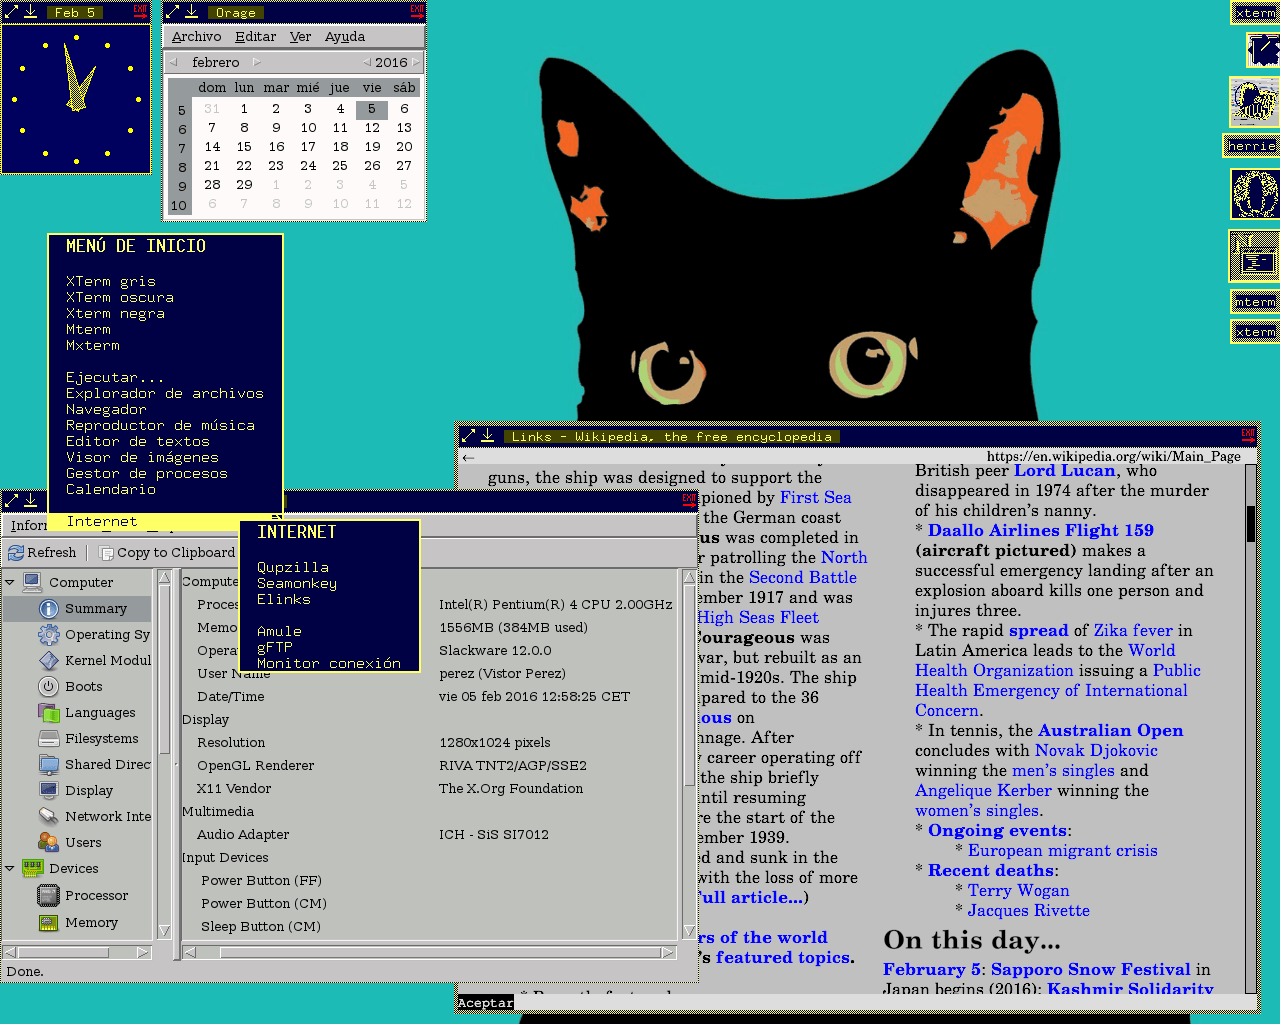Click vertical scrollbar of Links browser
This screenshot has height=1024, width=1280.
tap(1250, 730)
